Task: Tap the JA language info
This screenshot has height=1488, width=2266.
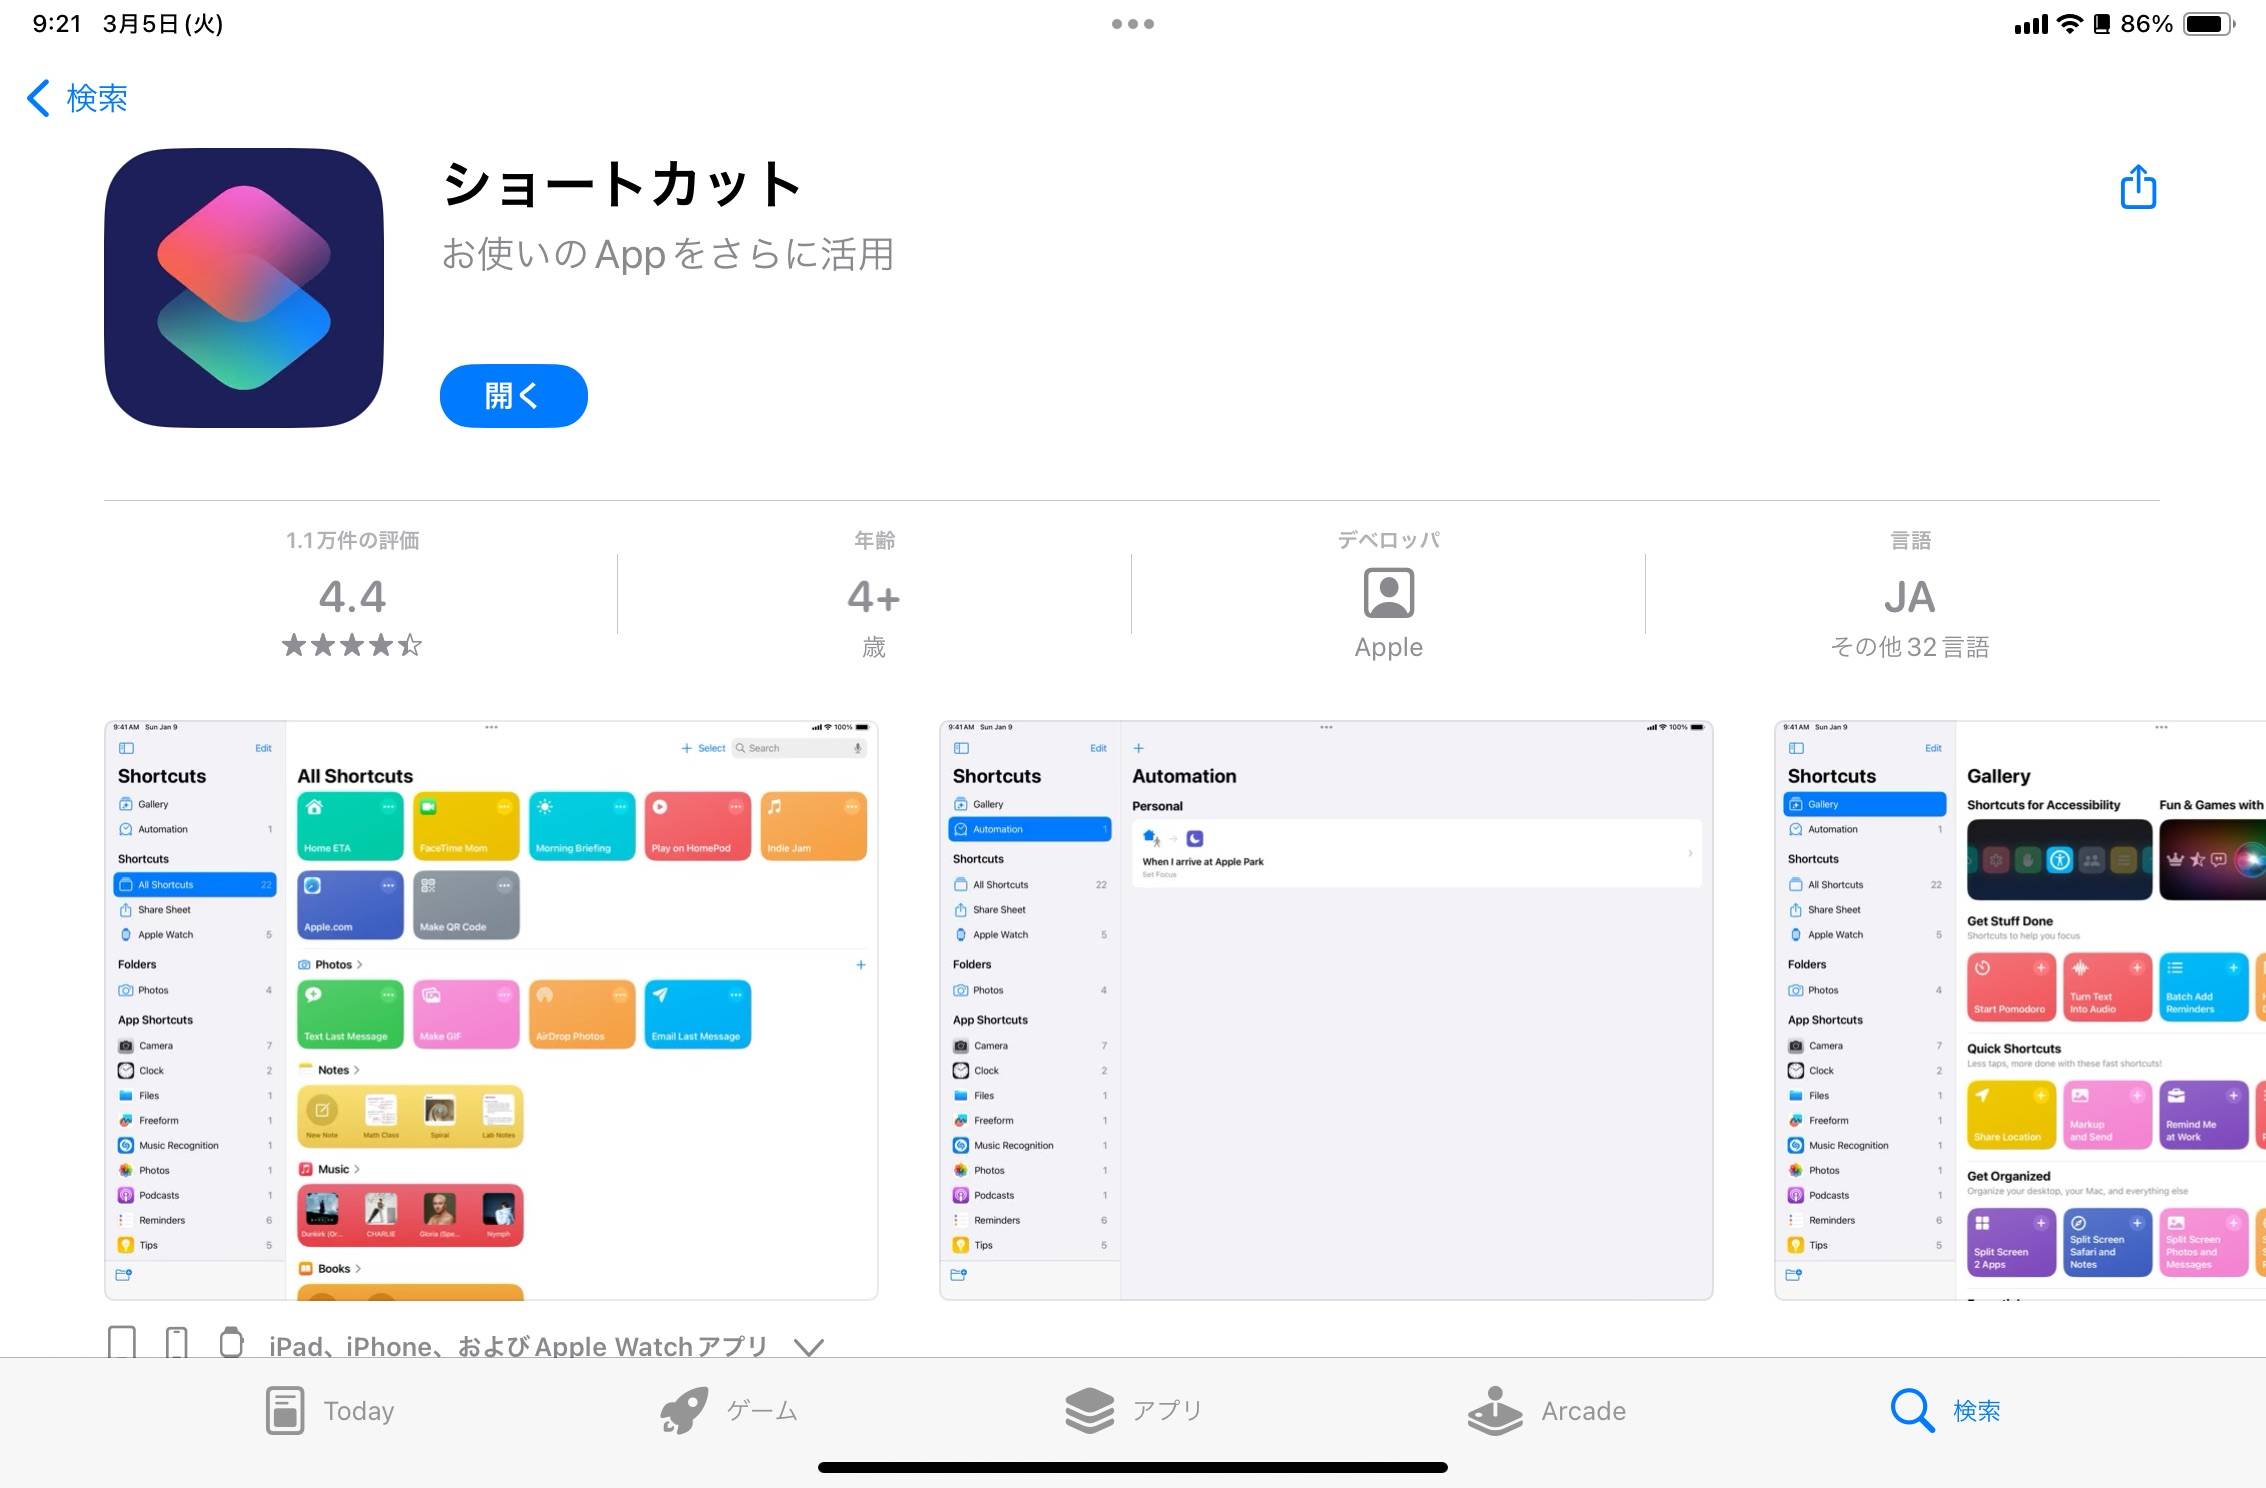Action: [1909, 597]
